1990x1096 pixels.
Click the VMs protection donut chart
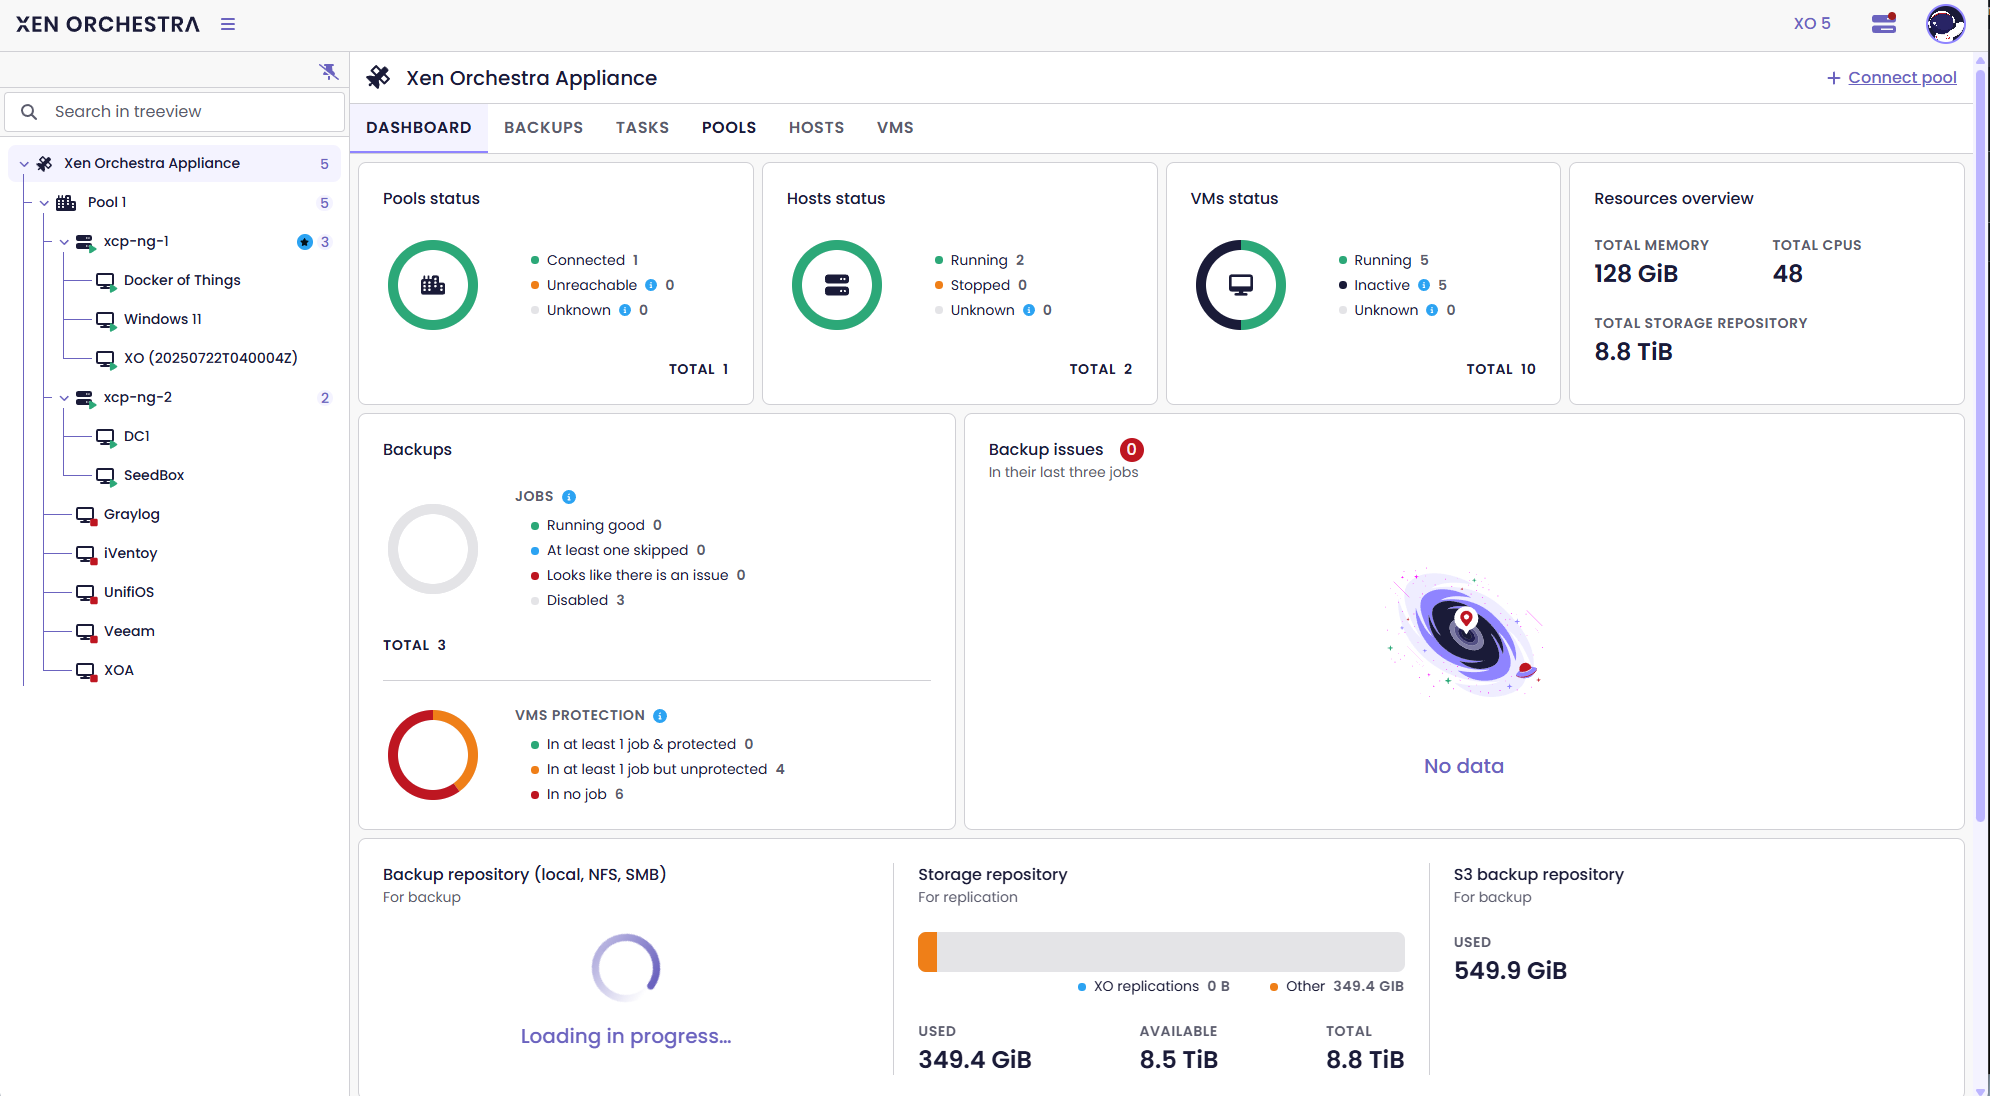pyautogui.click(x=433, y=755)
